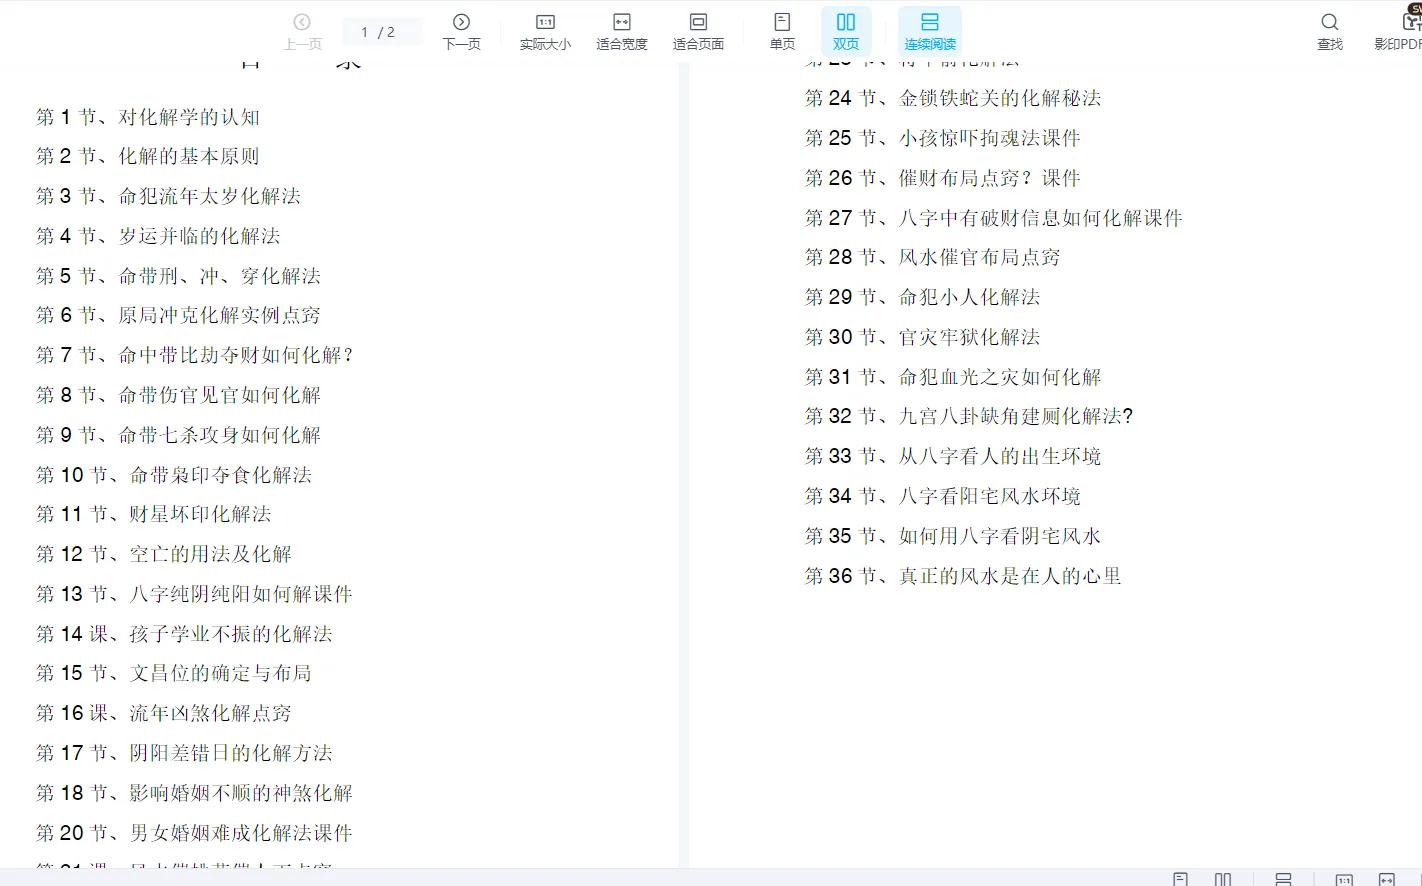Click entry 第 9 节、命带七杀攻身如何化解
Image resolution: width=1422 pixels, height=886 pixels.
(x=179, y=435)
